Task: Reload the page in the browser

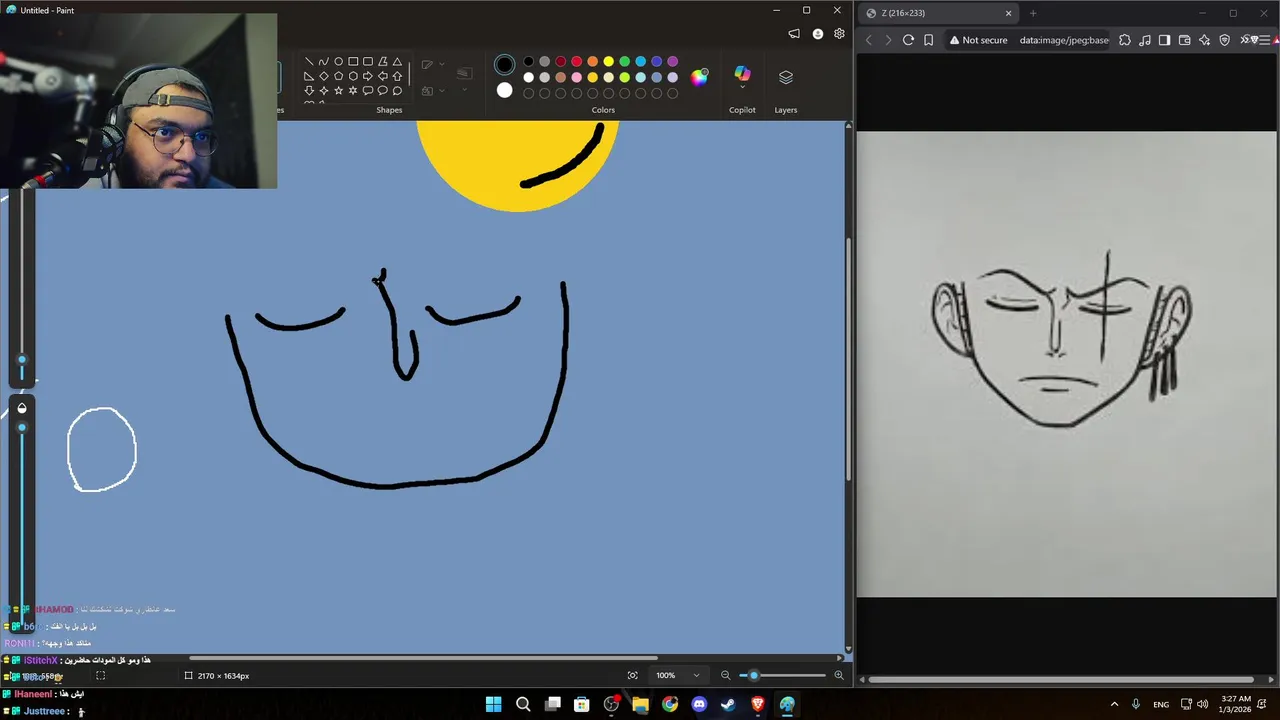Action: tap(908, 40)
